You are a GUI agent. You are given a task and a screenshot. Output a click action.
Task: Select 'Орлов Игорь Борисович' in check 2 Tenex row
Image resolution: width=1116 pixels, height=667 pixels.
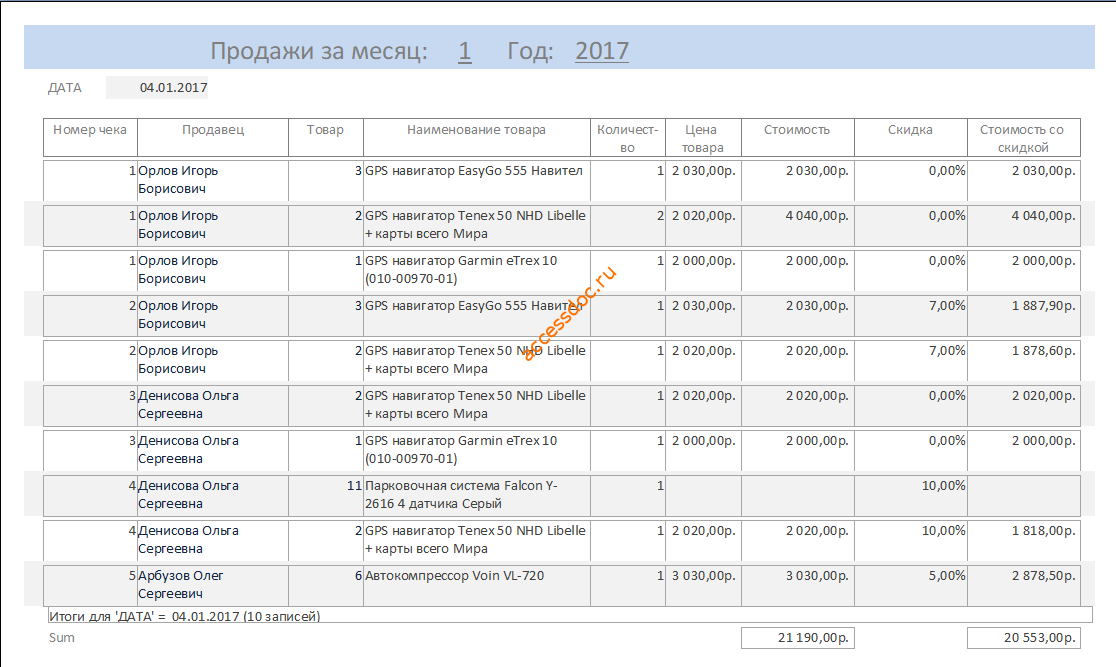(213, 360)
